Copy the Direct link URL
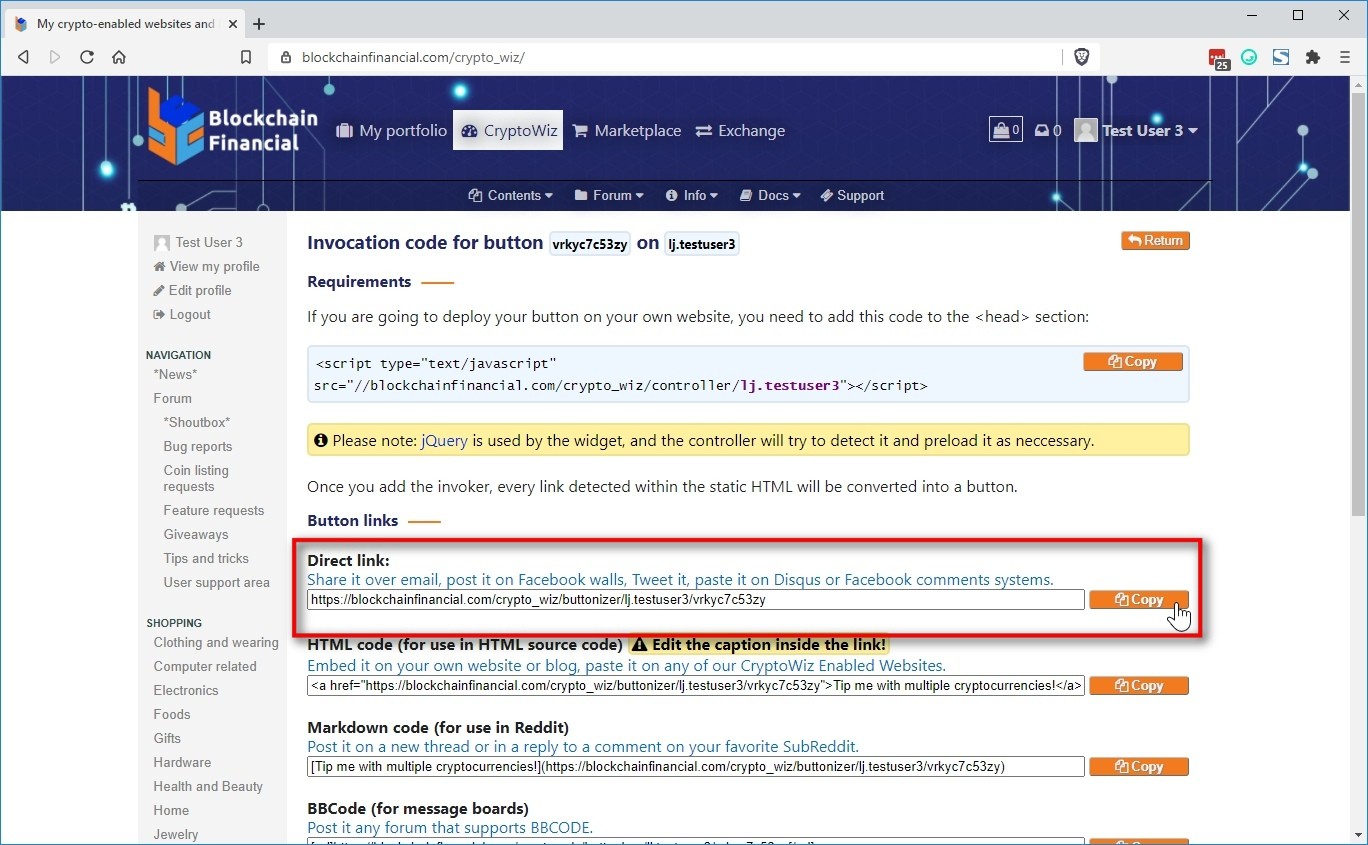The height and width of the screenshot is (845, 1368). 1138,600
